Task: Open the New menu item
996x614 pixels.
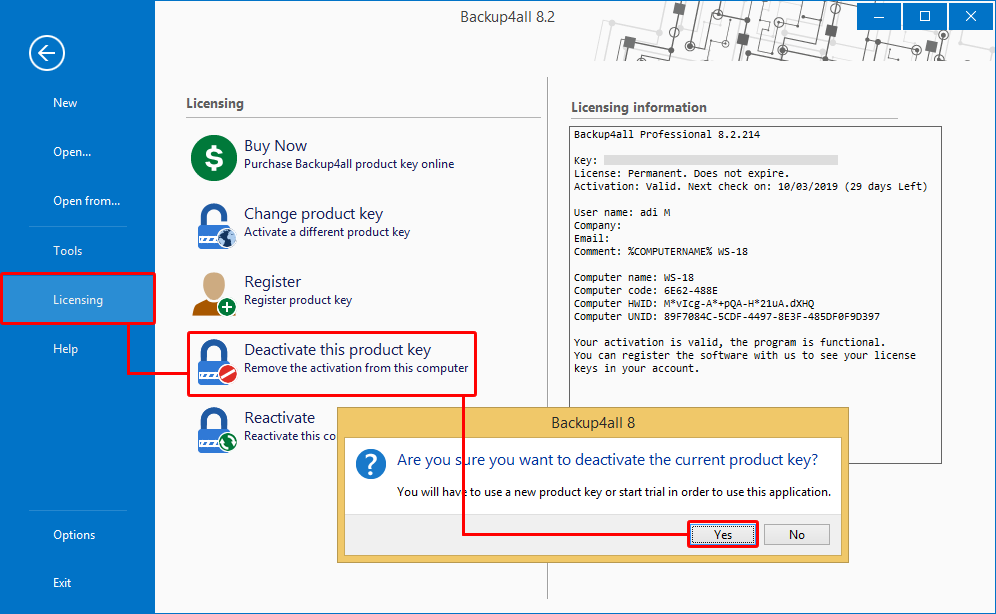Action: [x=65, y=103]
